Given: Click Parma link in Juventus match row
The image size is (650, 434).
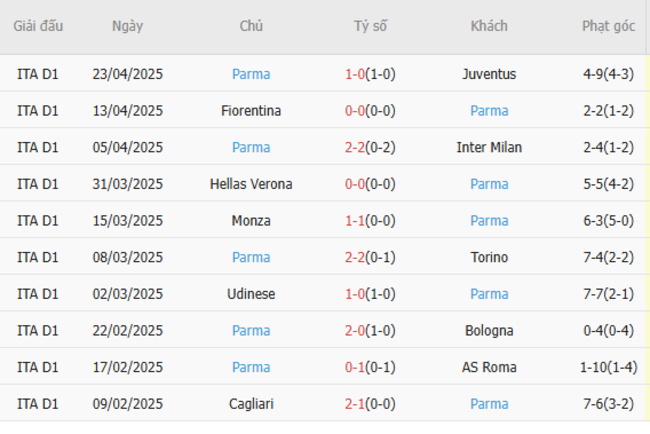Looking at the screenshot, I should [251, 74].
